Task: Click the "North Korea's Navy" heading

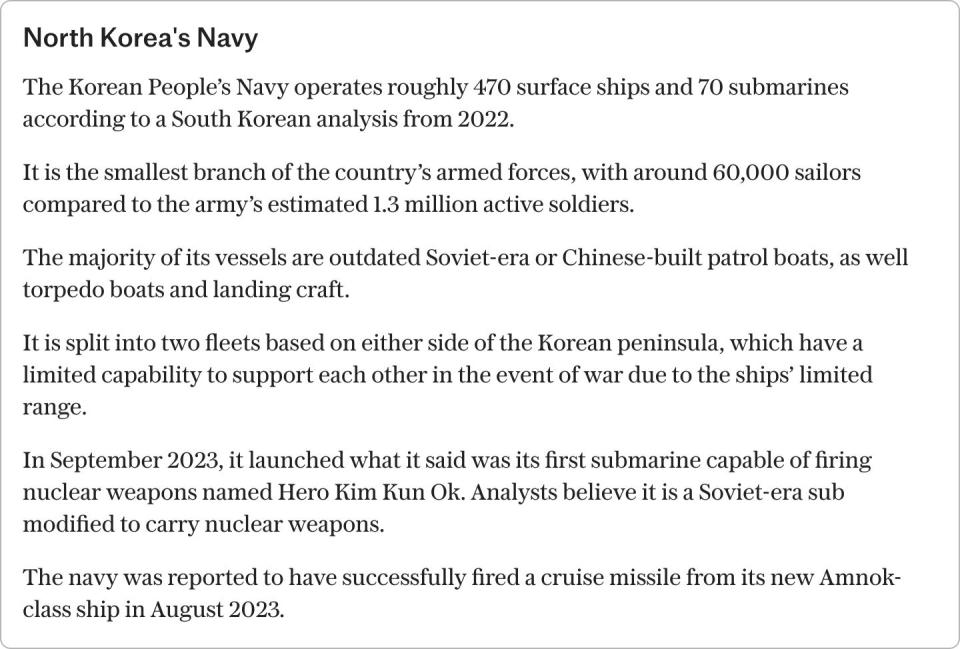Action: coord(140,38)
